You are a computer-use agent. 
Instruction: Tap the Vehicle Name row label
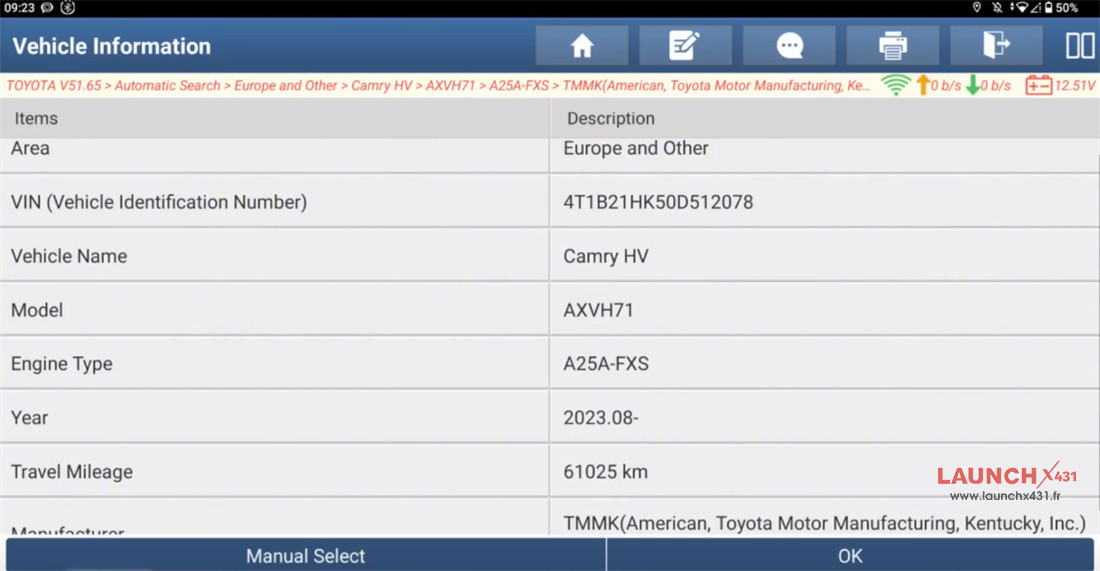point(69,256)
